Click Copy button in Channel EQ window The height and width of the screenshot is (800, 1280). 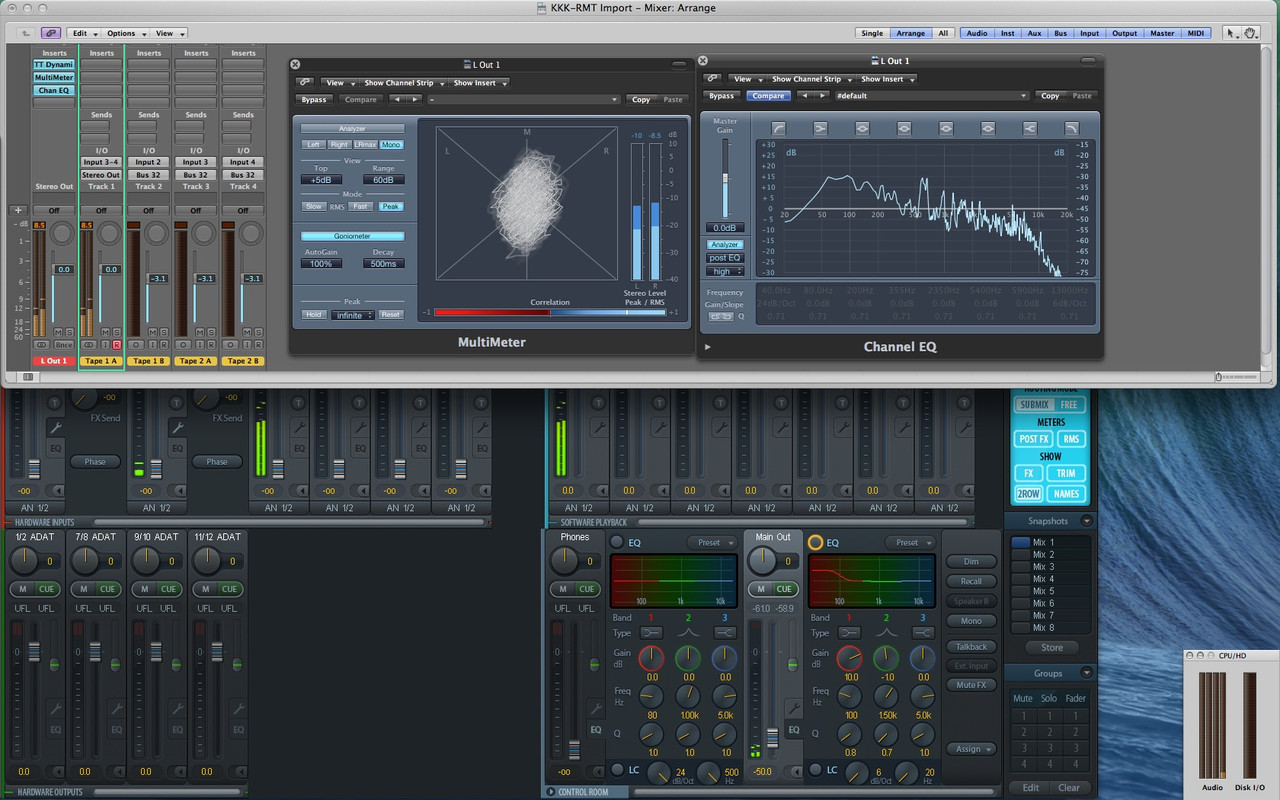pyautogui.click(x=1050, y=96)
